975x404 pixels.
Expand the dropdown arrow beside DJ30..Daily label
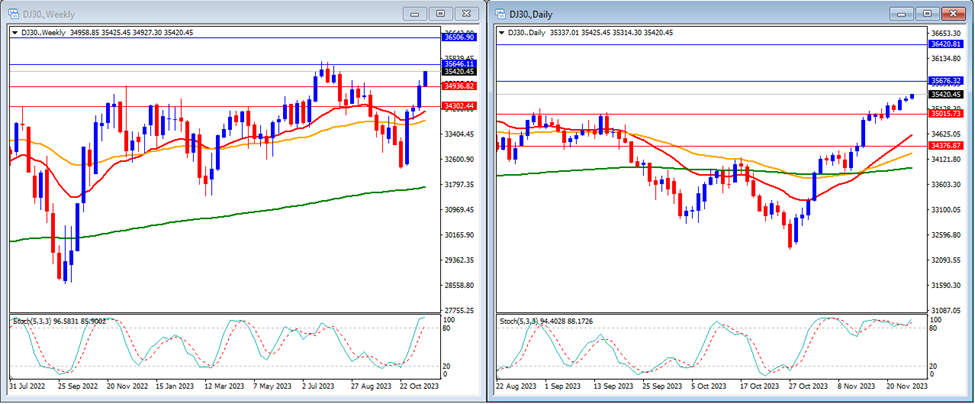pyautogui.click(x=501, y=33)
